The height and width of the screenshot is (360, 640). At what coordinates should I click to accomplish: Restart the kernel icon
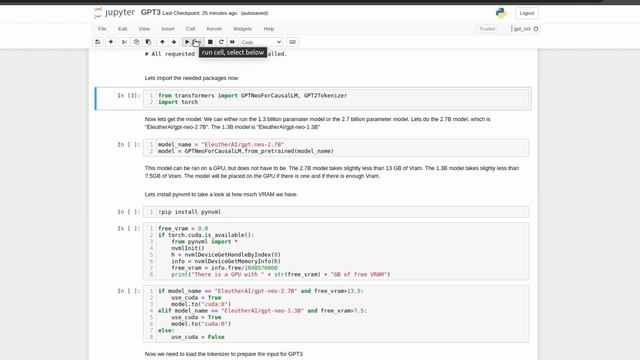coord(221,42)
